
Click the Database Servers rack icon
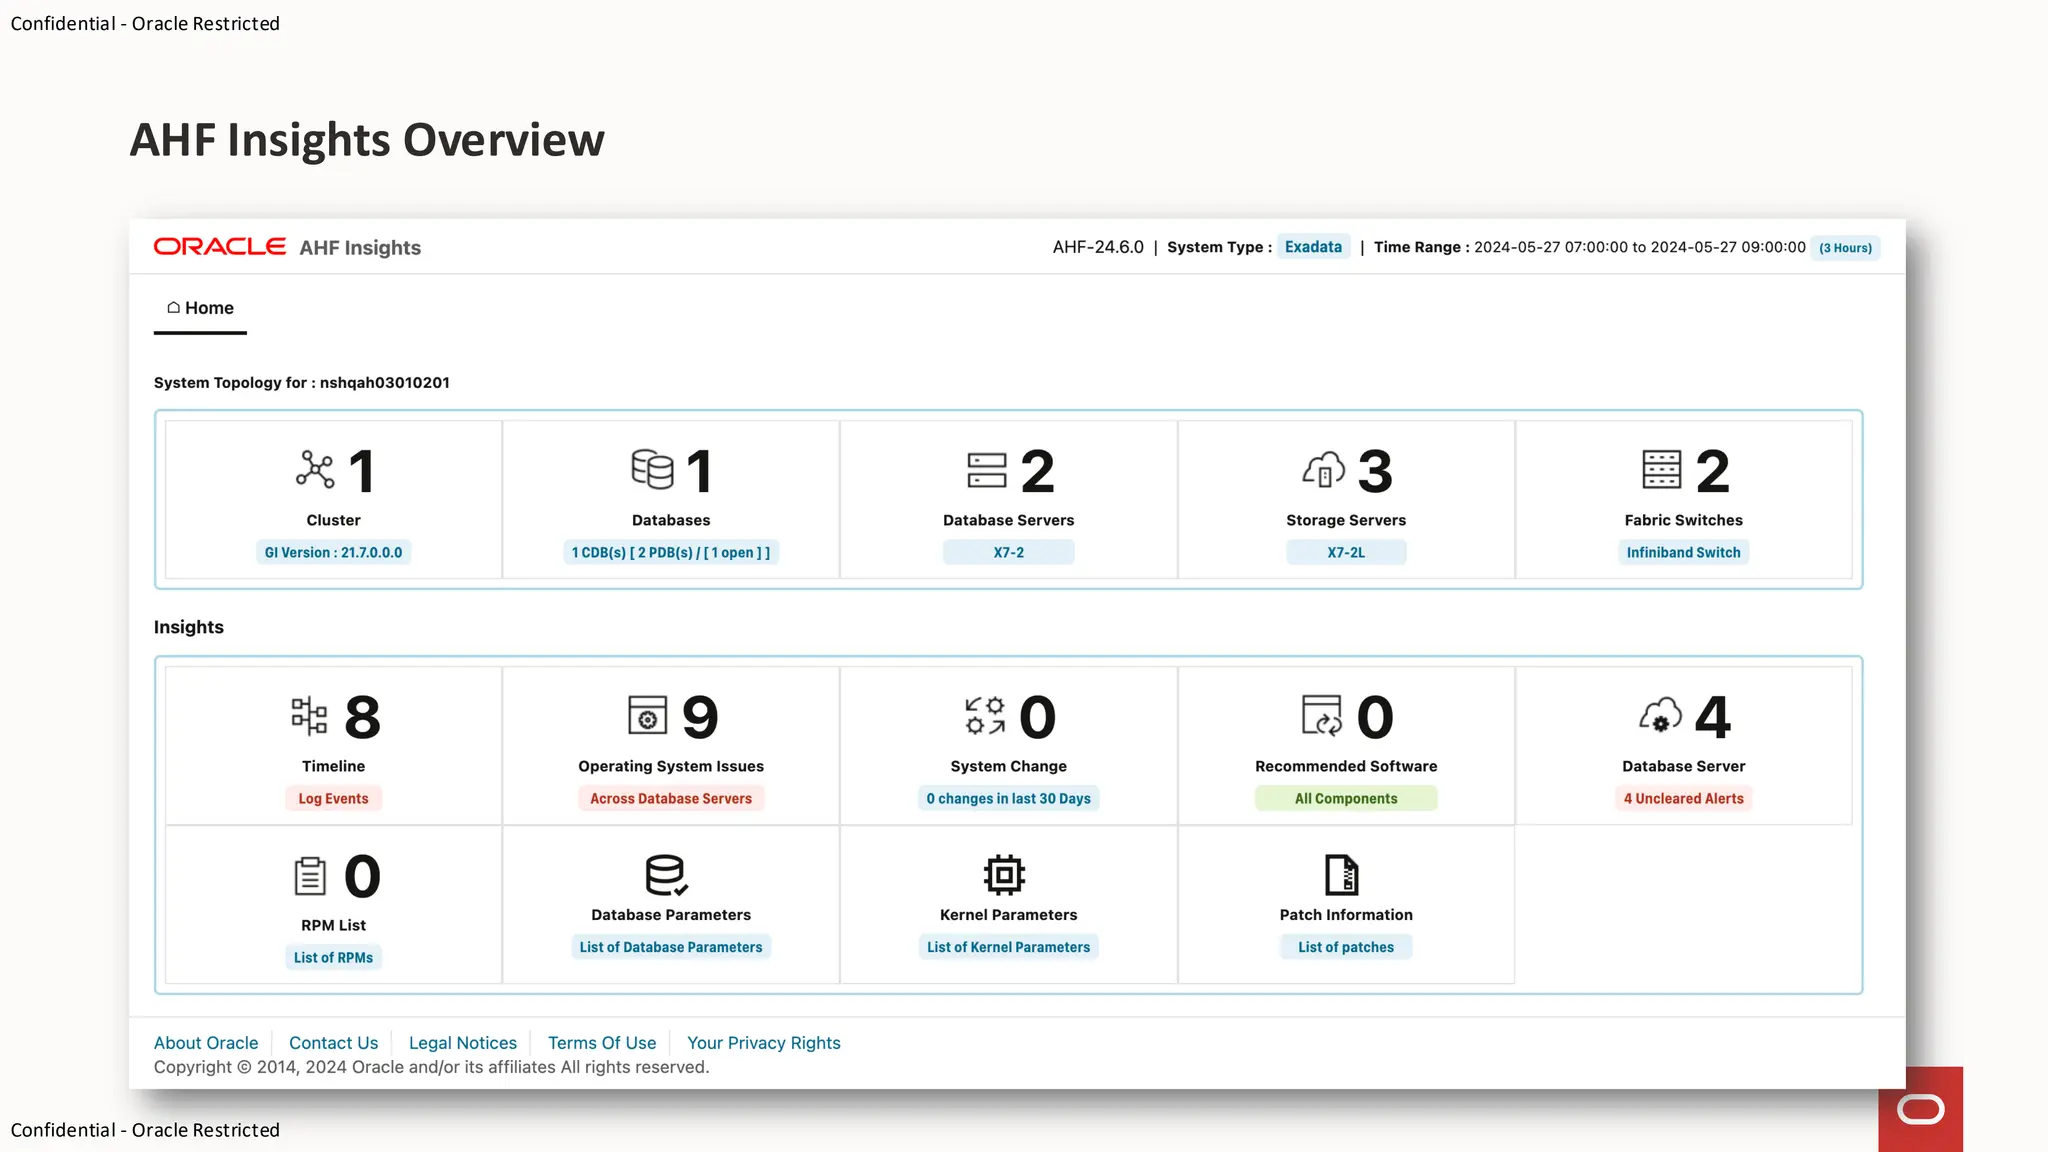pos(987,470)
